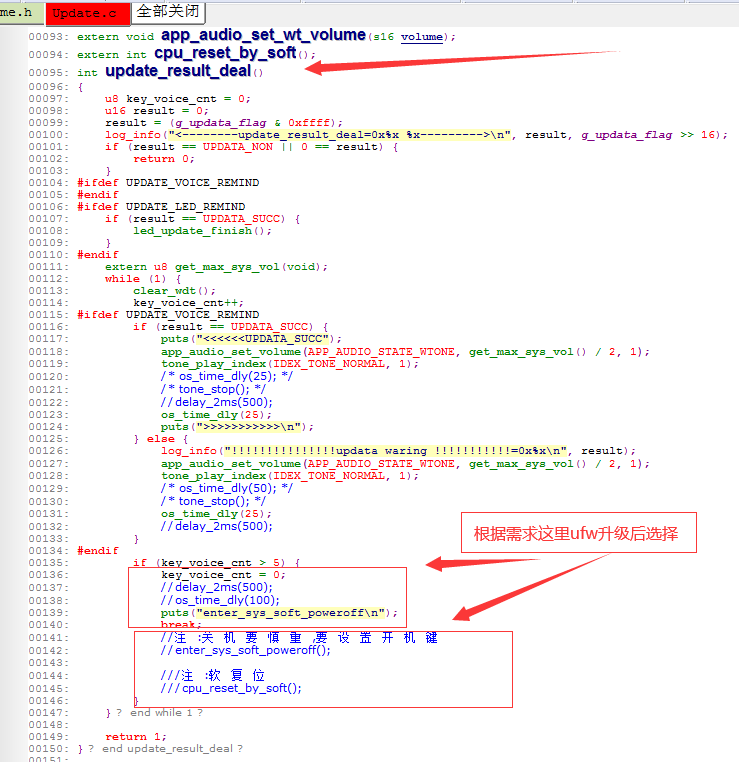Click 'key_voice_cnt++;' statement
Viewport: 739px width, 762px height.
pyautogui.click(x=189, y=303)
